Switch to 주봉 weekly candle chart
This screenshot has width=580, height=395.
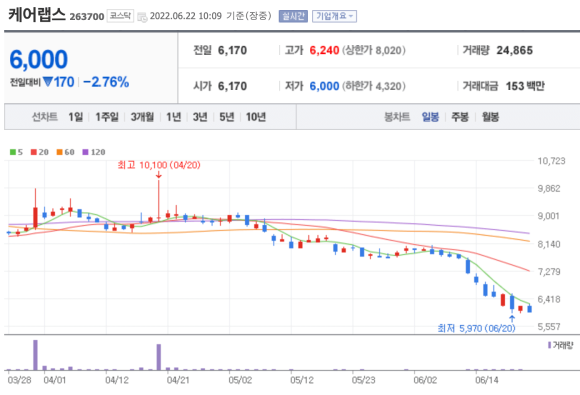click(x=460, y=117)
